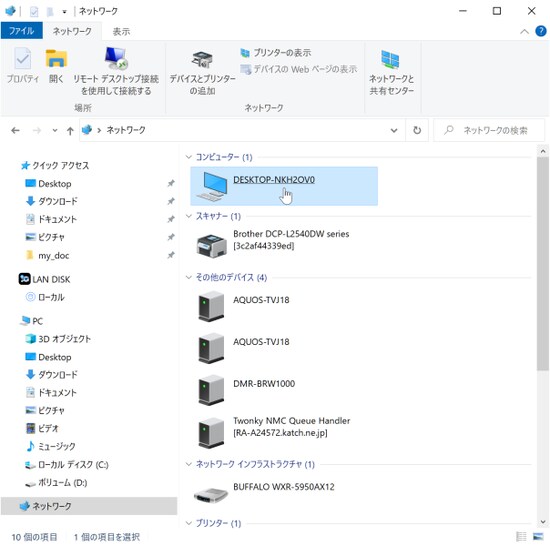The width and height of the screenshot is (550, 546).
Task: Collapse the その他のデバイス group
Action: (x=189, y=277)
